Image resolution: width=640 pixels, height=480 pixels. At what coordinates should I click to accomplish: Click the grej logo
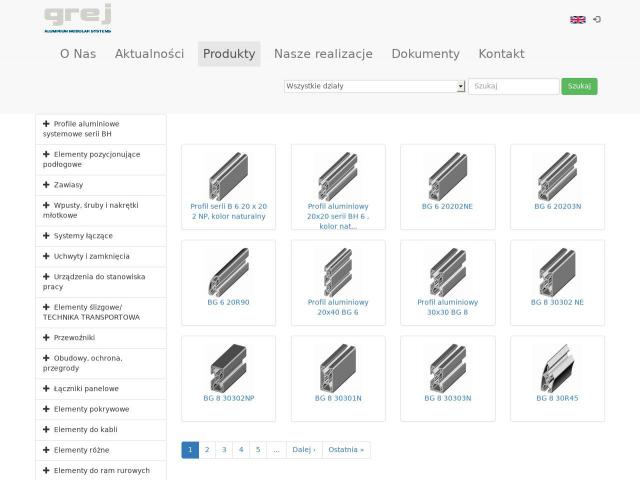pos(78,18)
